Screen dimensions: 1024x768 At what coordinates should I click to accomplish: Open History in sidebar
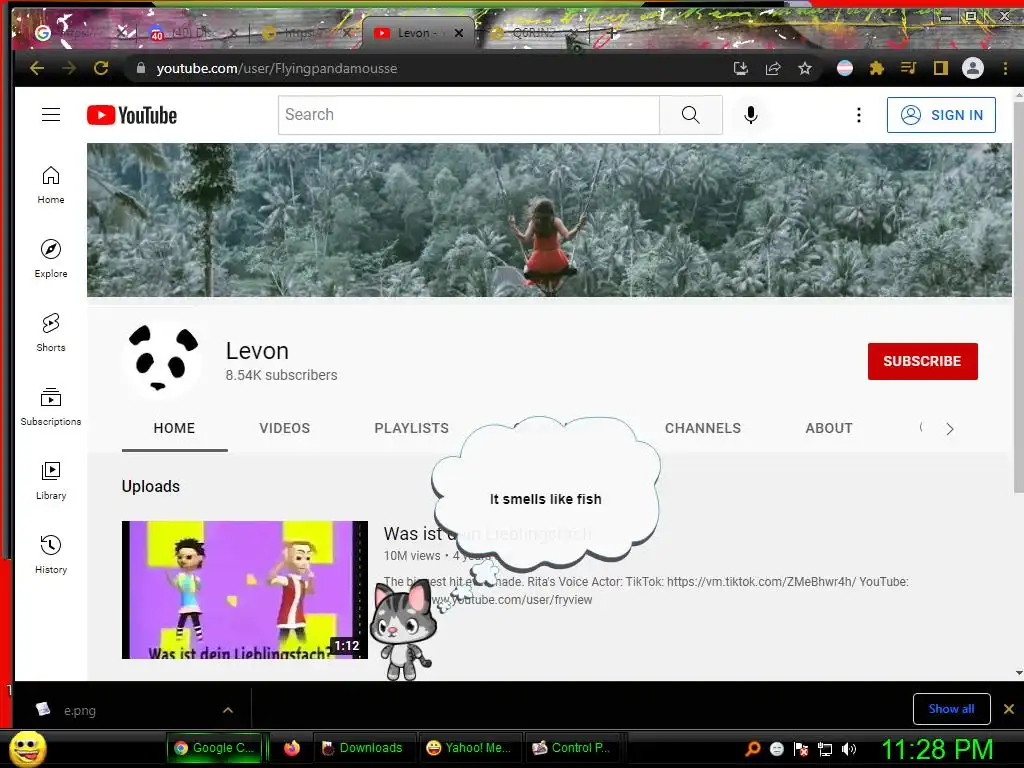pyautogui.click(x=51, y=554)
